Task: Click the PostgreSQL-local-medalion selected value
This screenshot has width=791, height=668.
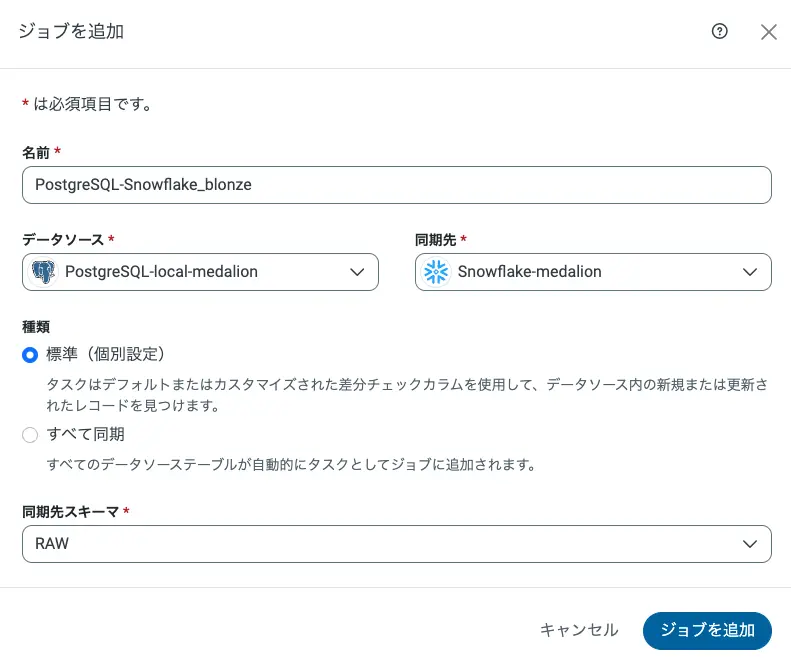Action: (161, 272)
